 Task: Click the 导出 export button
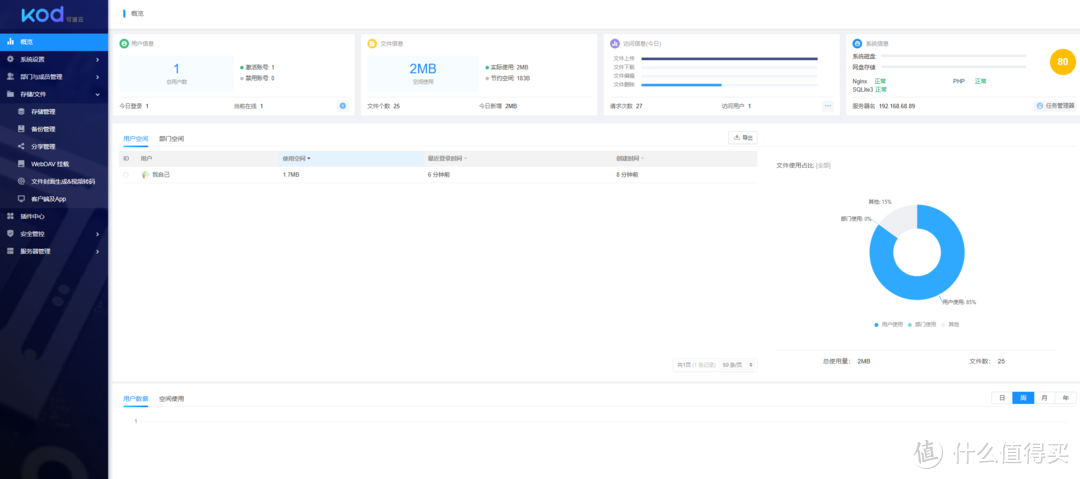click(743, 137)
